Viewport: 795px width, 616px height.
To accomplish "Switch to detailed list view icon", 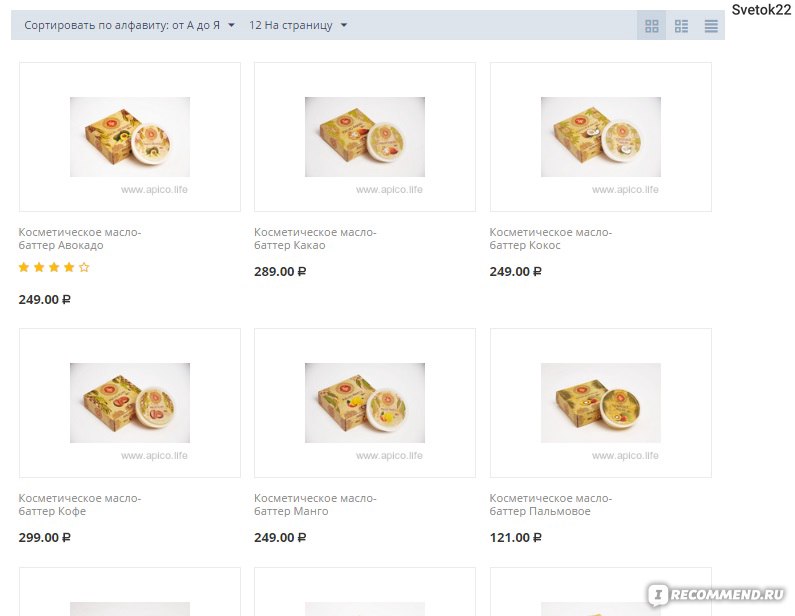I will [681, 26].
